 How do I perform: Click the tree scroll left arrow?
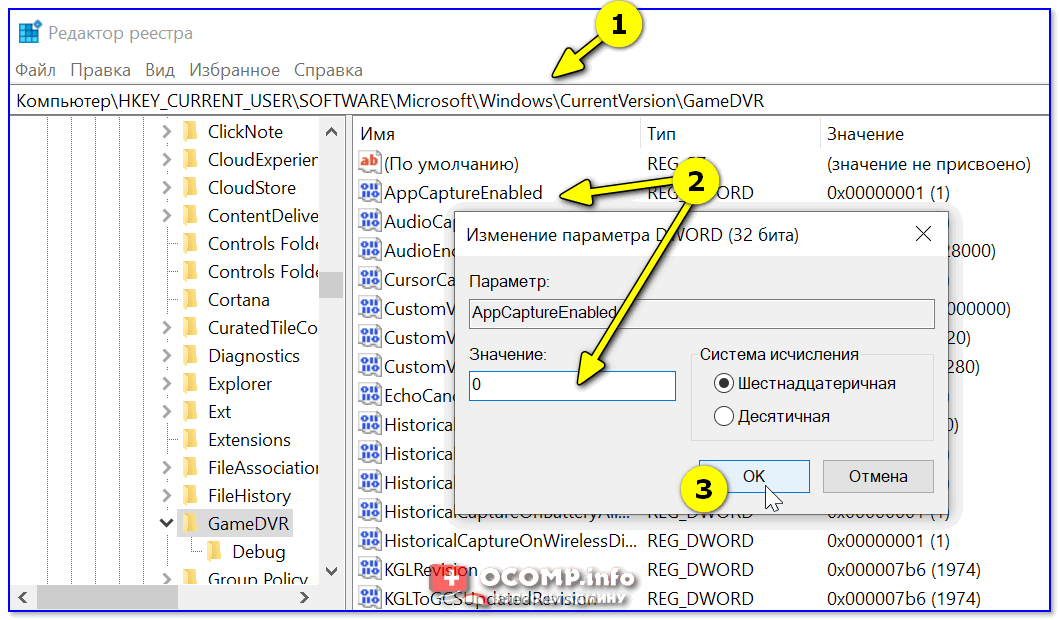pos(23,598)
